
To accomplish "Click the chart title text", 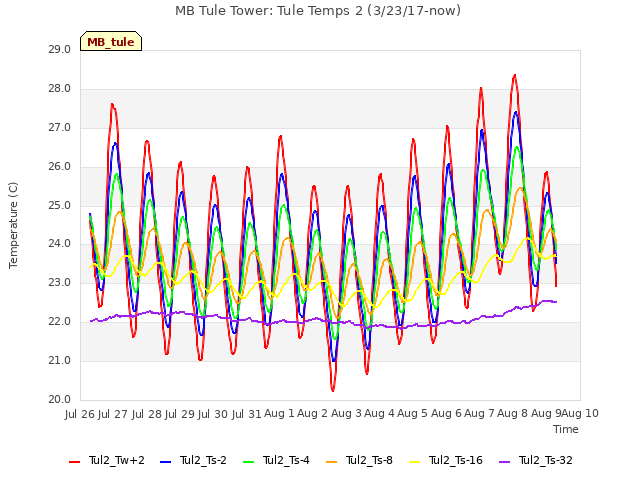I will (x=318, y=11).
